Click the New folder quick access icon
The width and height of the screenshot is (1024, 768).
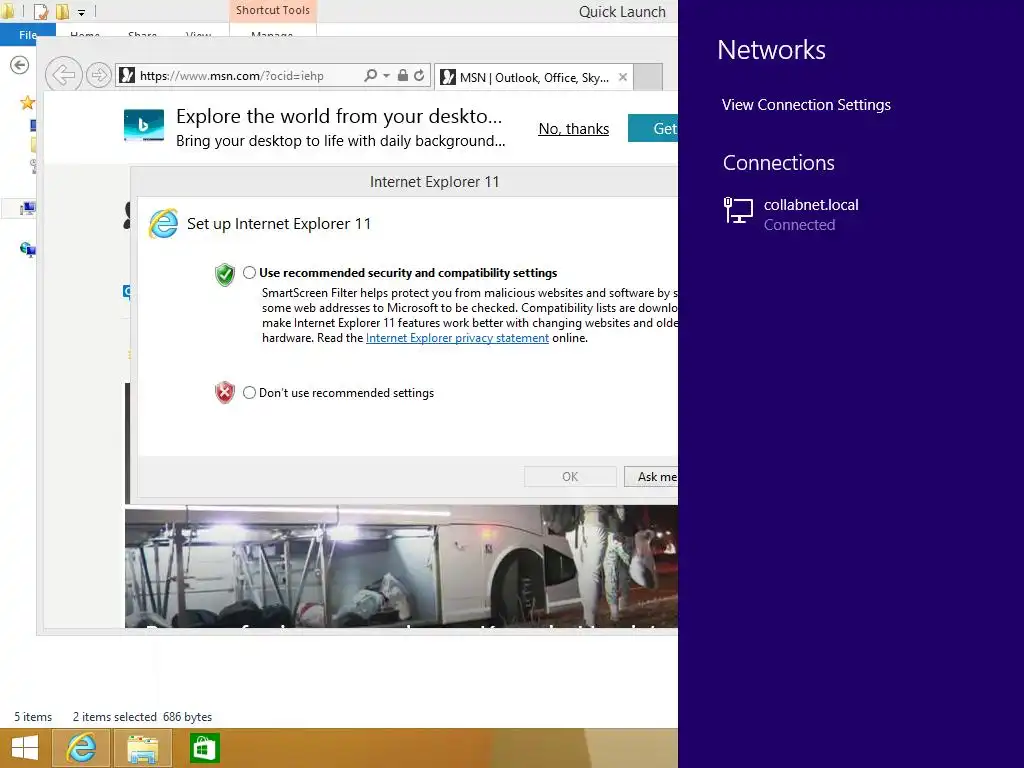62,12
